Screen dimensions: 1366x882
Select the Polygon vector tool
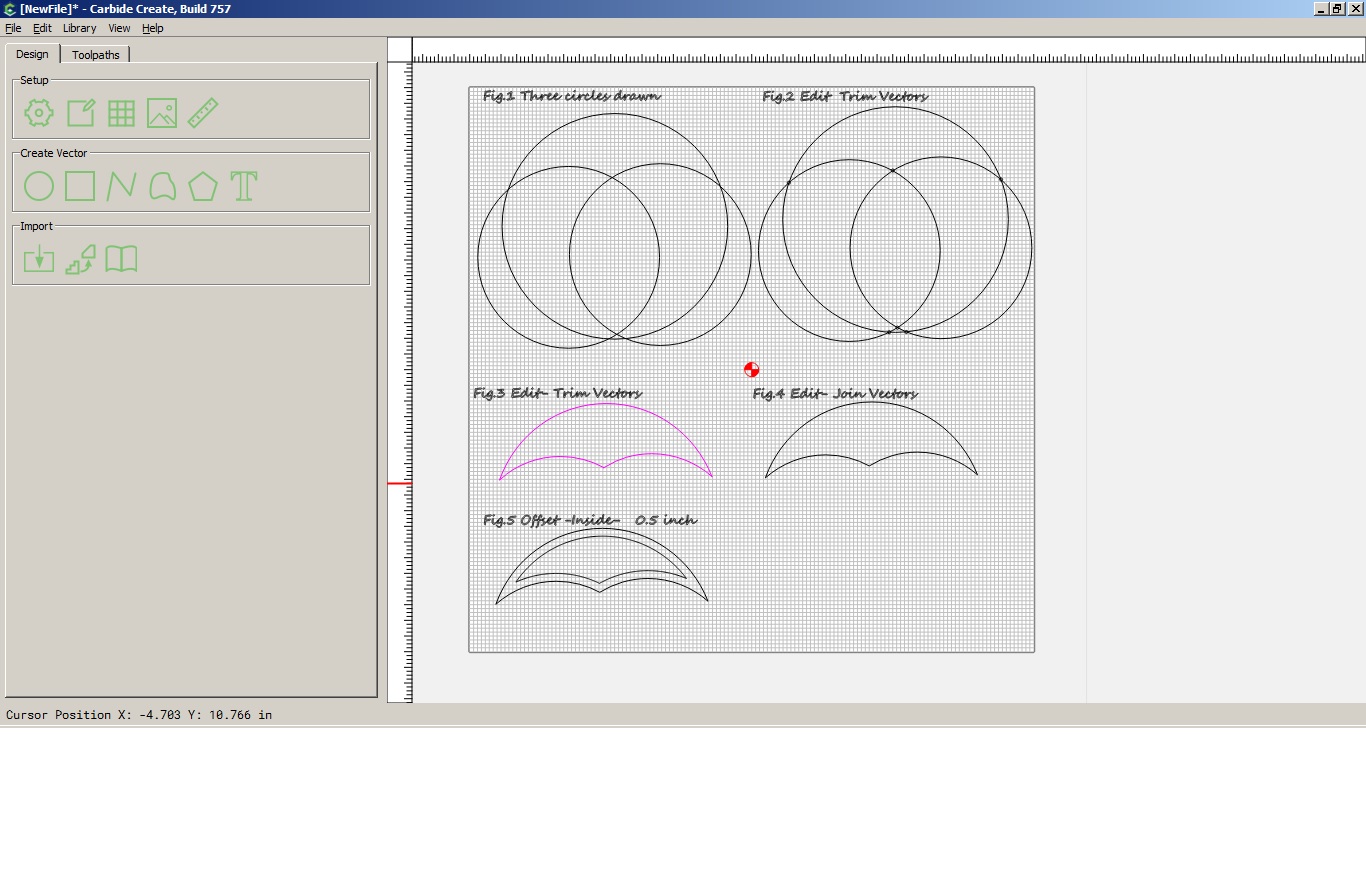pos(203,186)
